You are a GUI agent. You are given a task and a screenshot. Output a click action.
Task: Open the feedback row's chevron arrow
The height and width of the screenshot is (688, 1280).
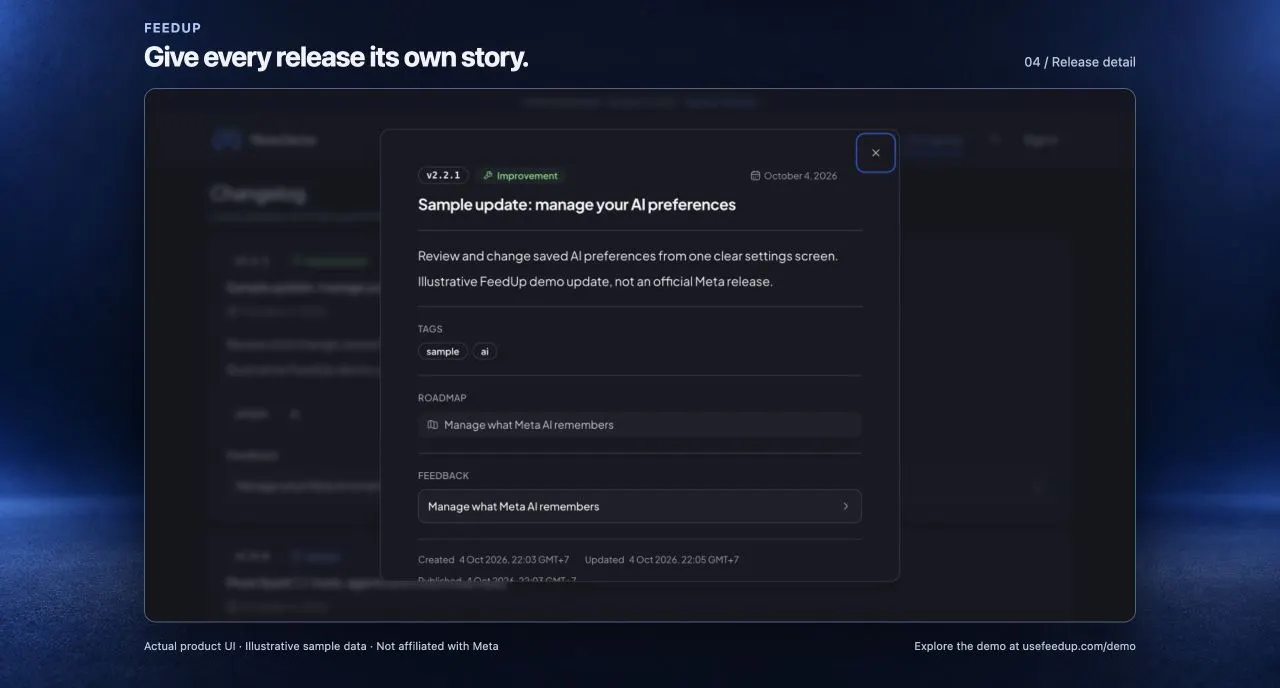(x=845, y=506)
